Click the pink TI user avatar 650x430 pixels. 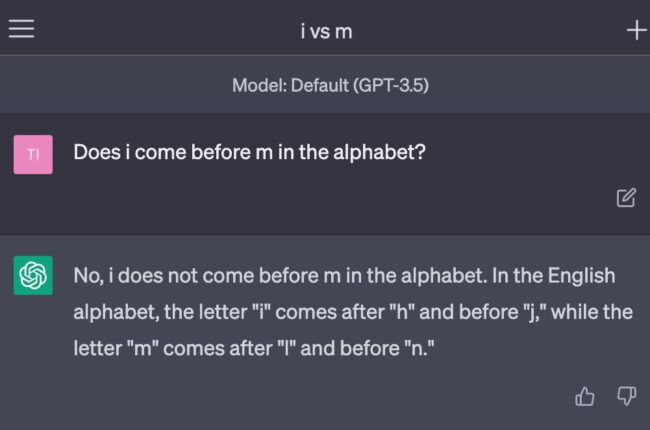click(x=33, y=154)
